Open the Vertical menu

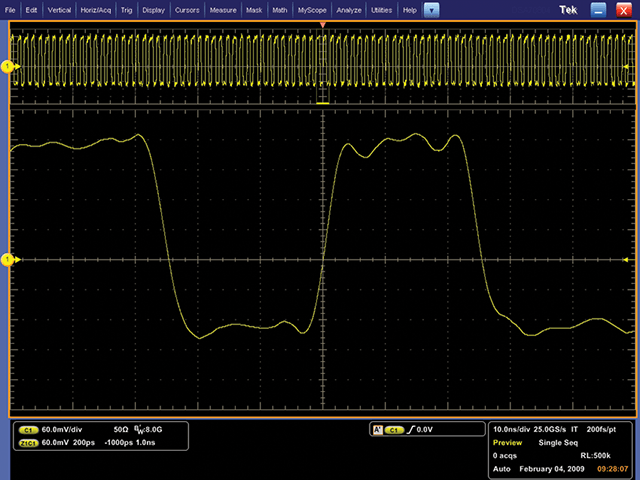pyautogui.click(x=59, y=10)
